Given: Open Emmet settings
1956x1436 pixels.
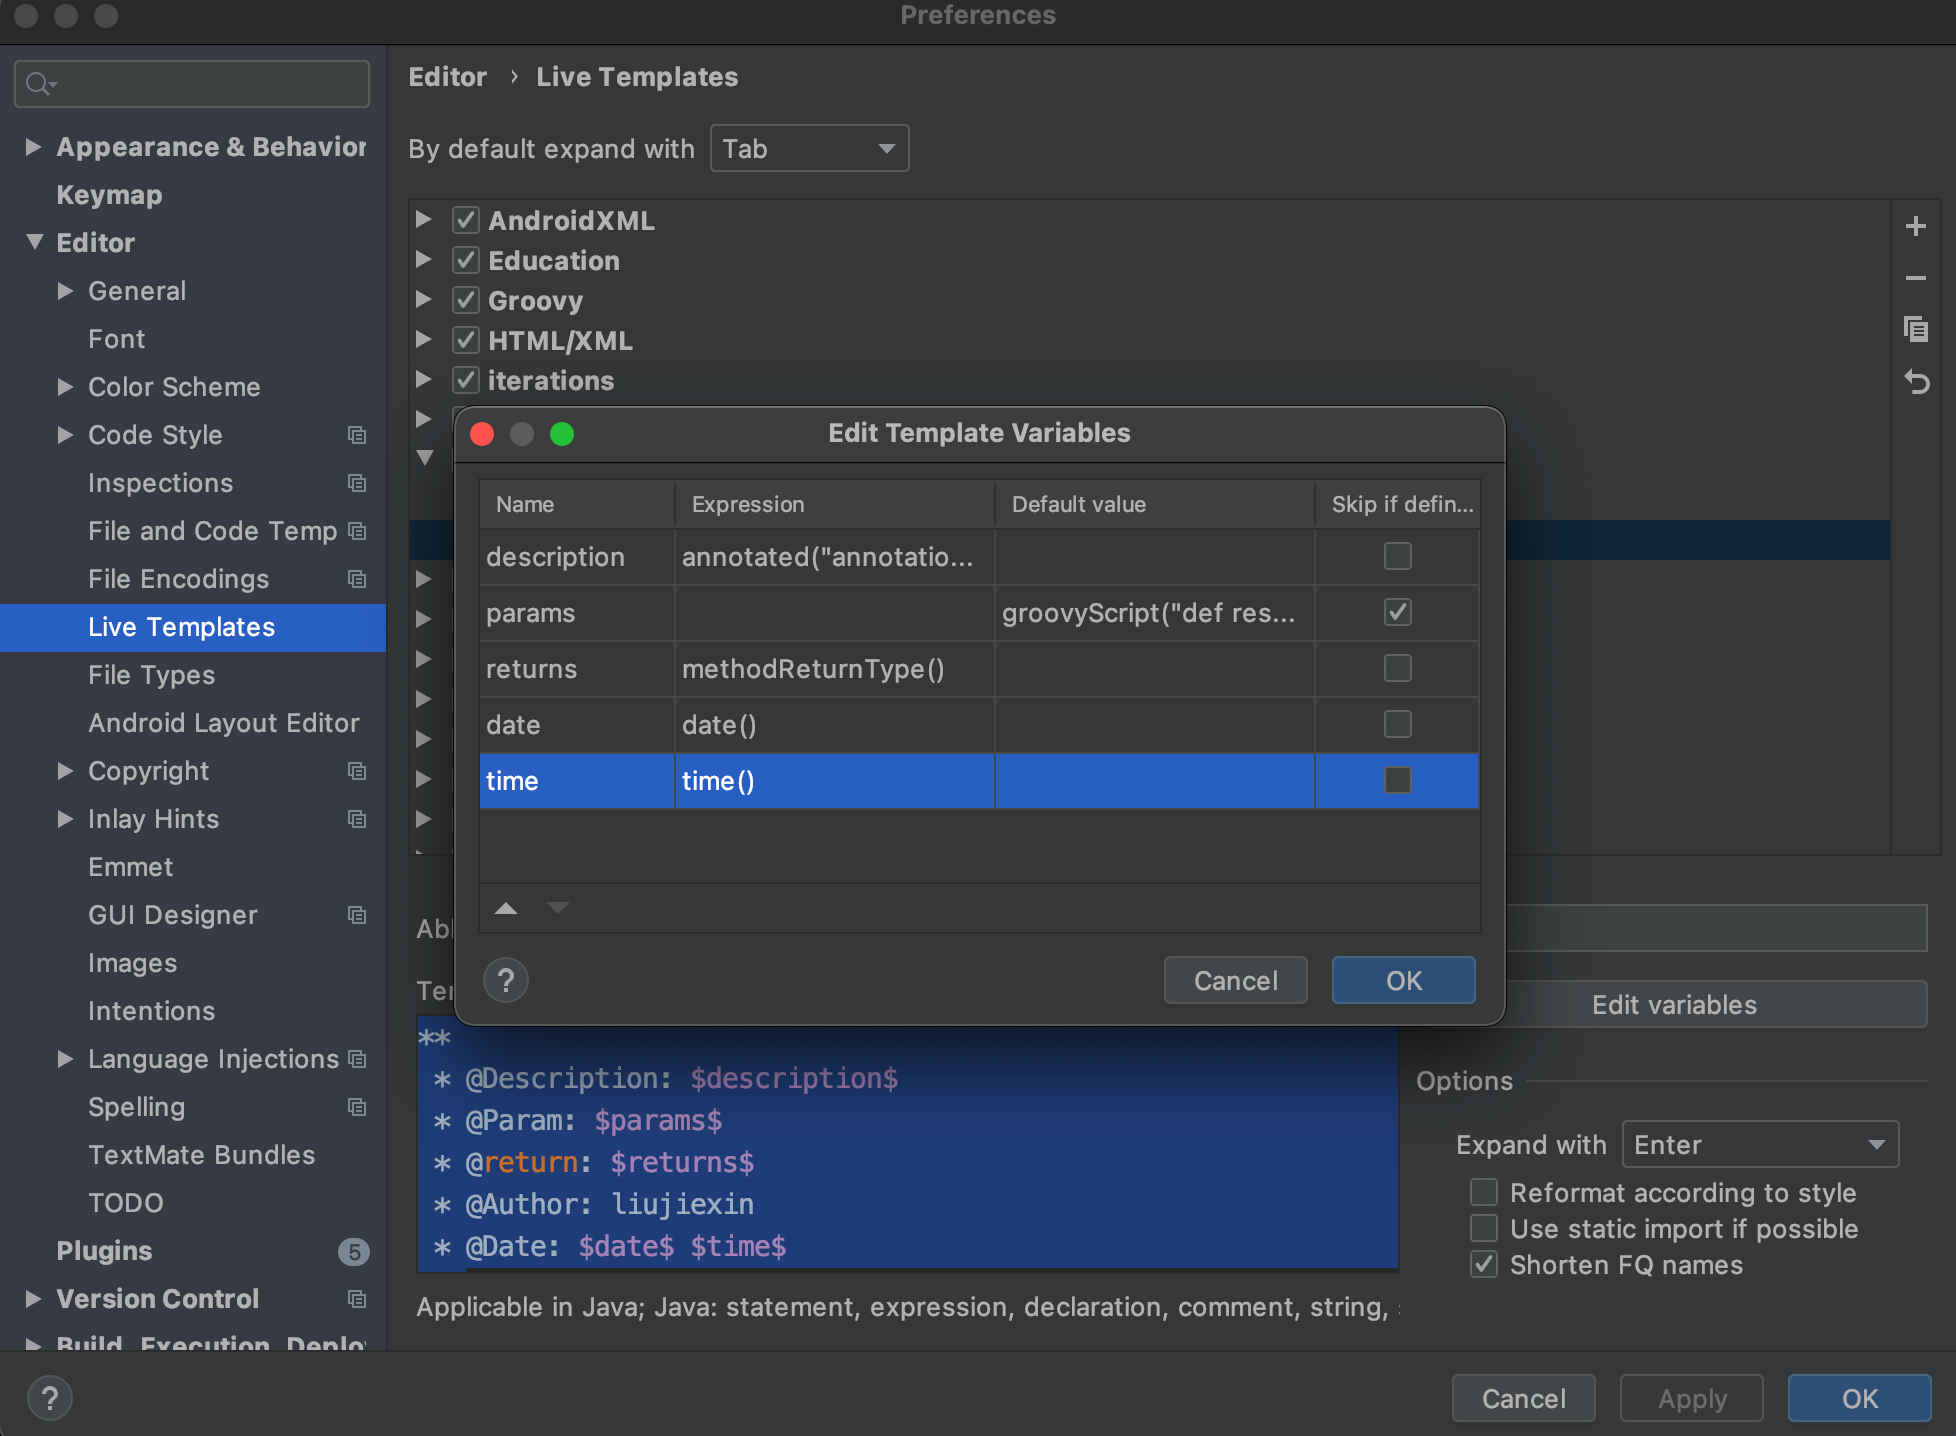Looking at the screenshot, I should point(130,867).
